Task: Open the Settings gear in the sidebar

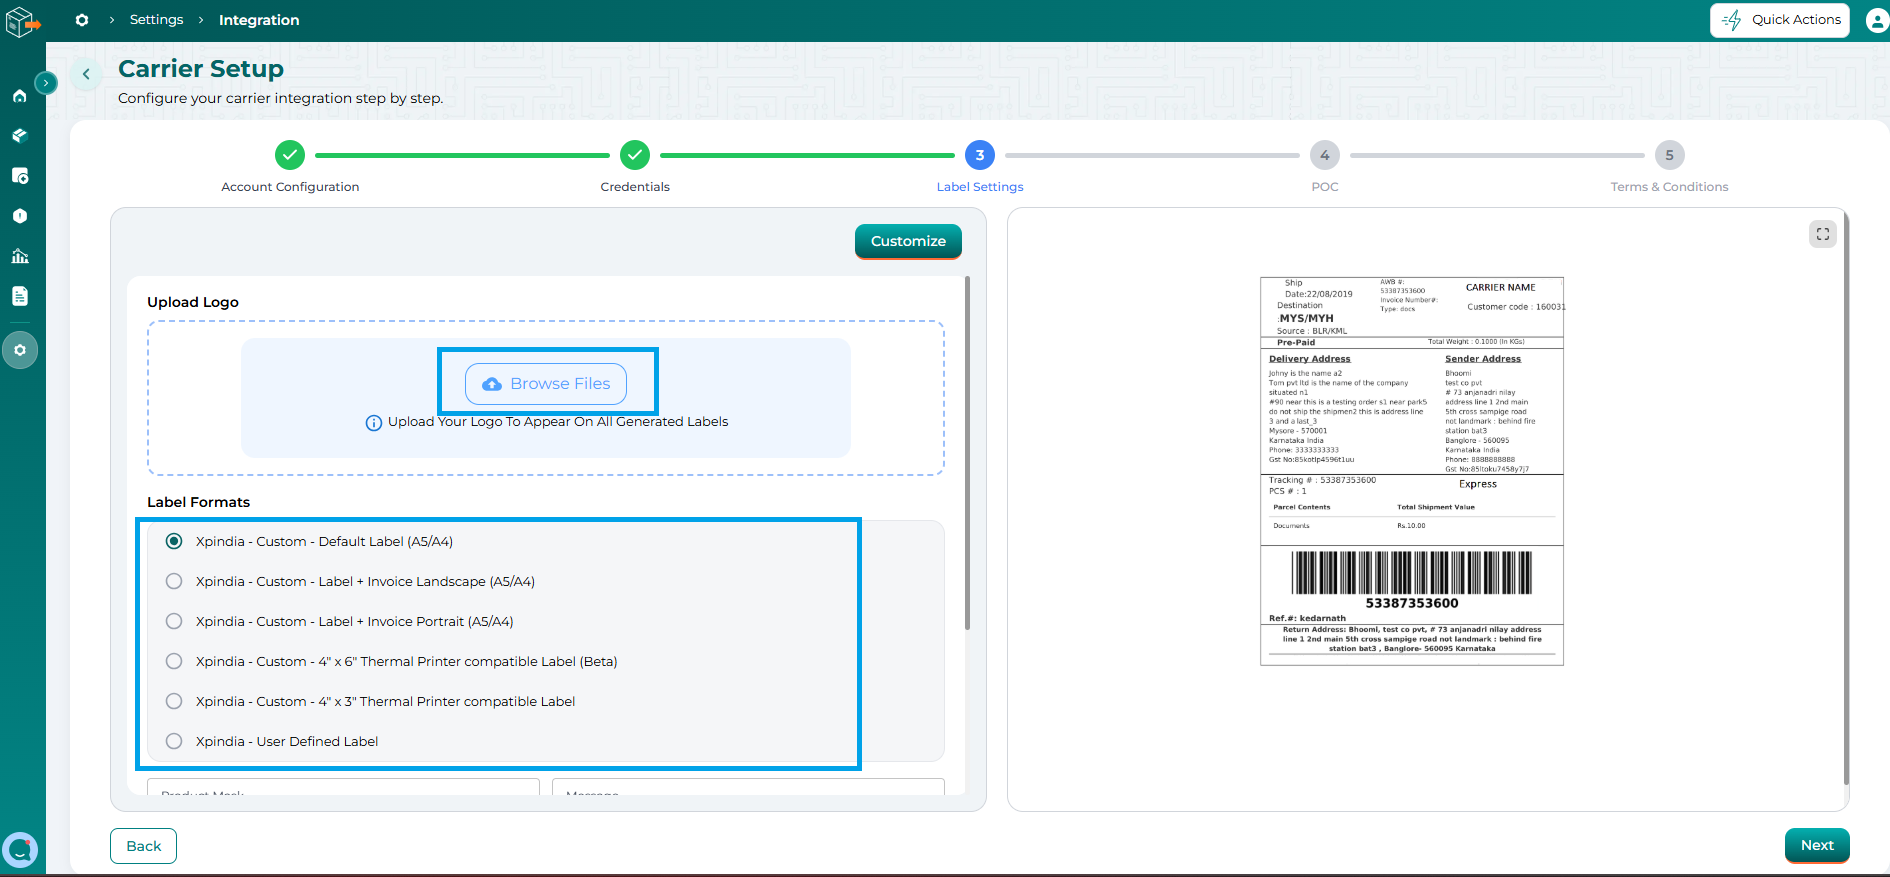Action: tap(20, 350)
